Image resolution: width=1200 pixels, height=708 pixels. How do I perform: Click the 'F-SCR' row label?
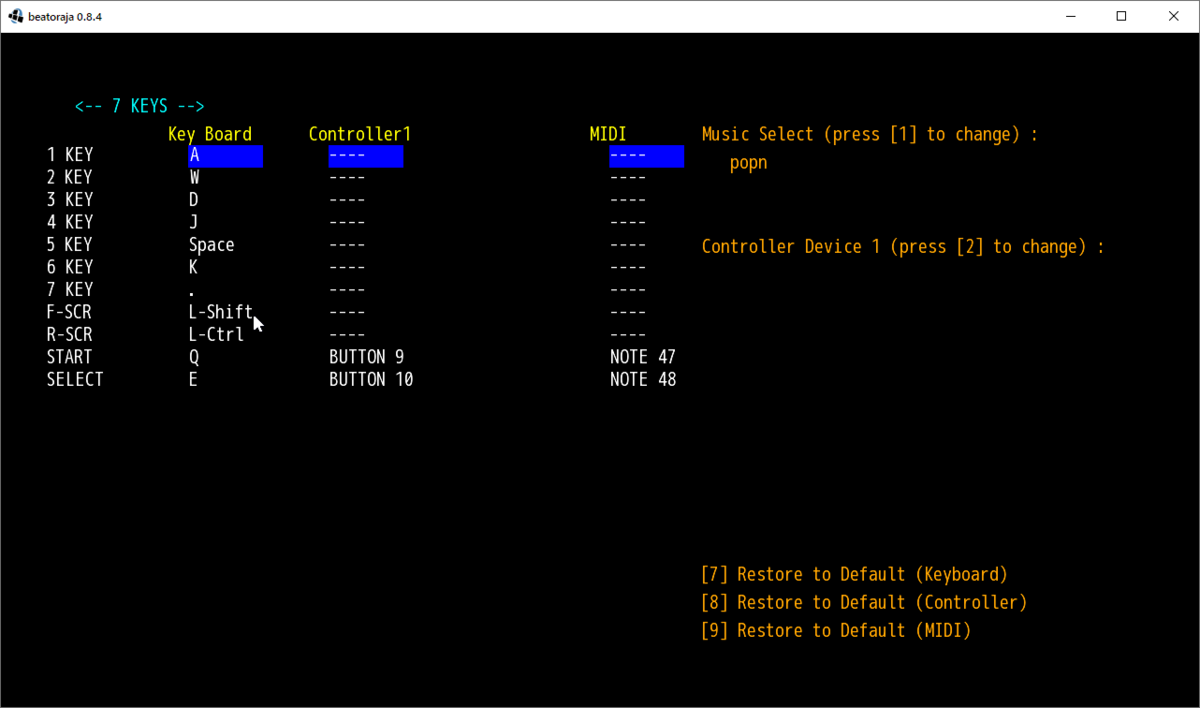click(70, 312)
